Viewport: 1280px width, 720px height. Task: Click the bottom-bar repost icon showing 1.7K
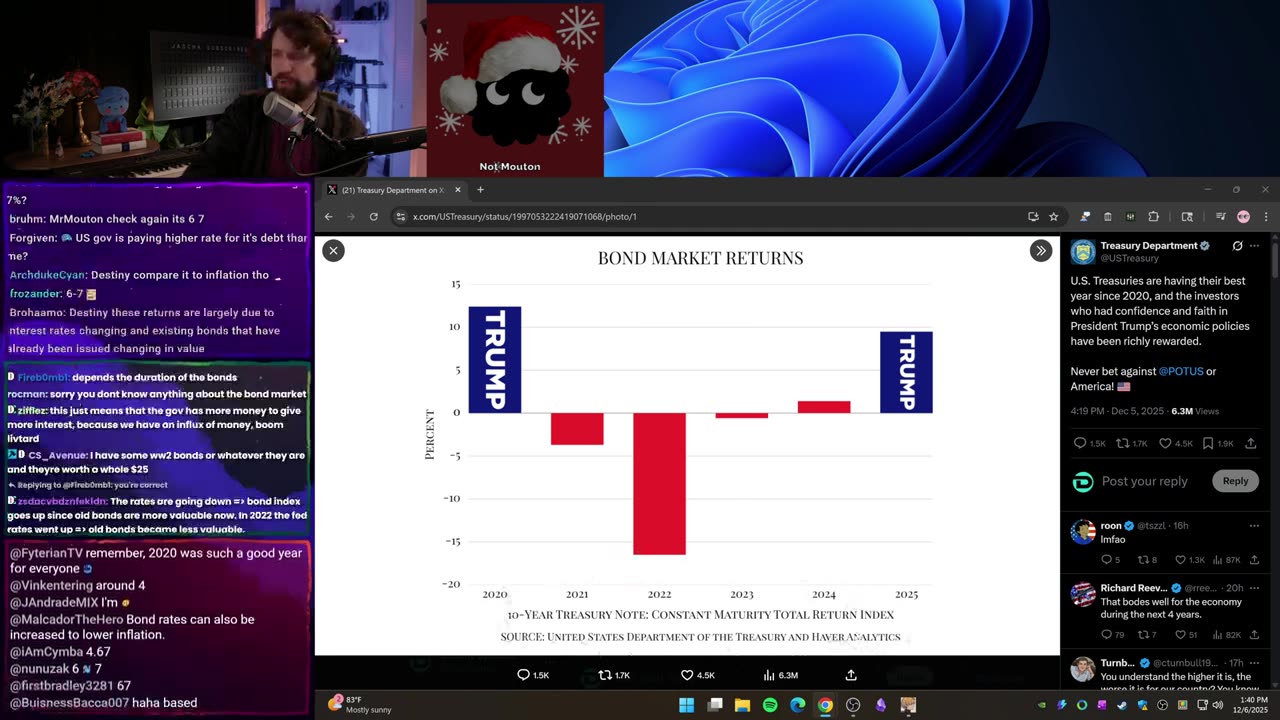click(604, 675)
